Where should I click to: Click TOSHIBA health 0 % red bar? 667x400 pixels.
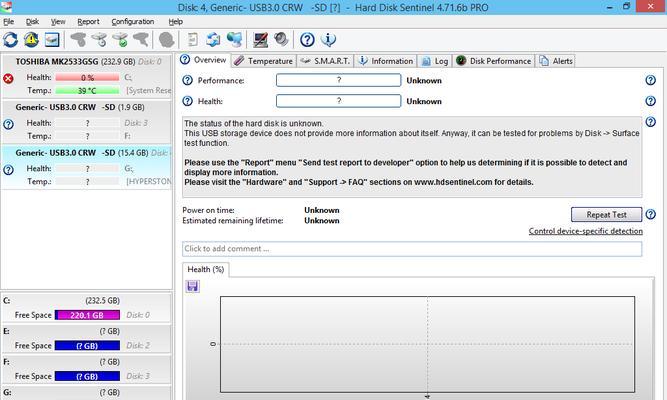[87, 77]
